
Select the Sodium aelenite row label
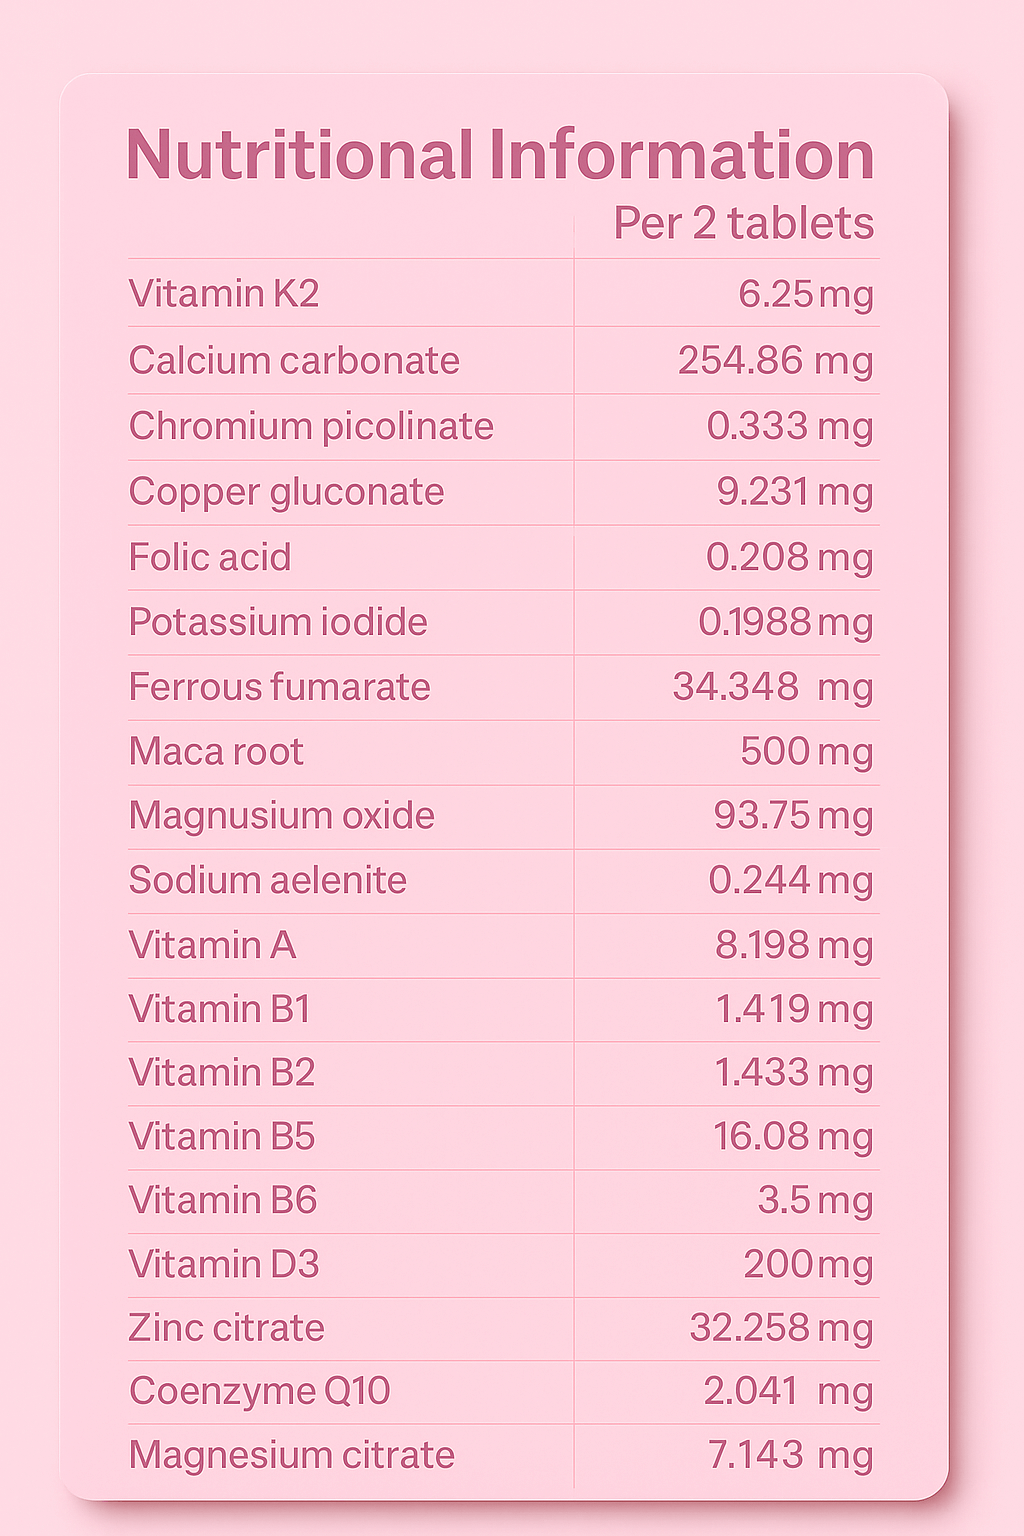point(268,880)
